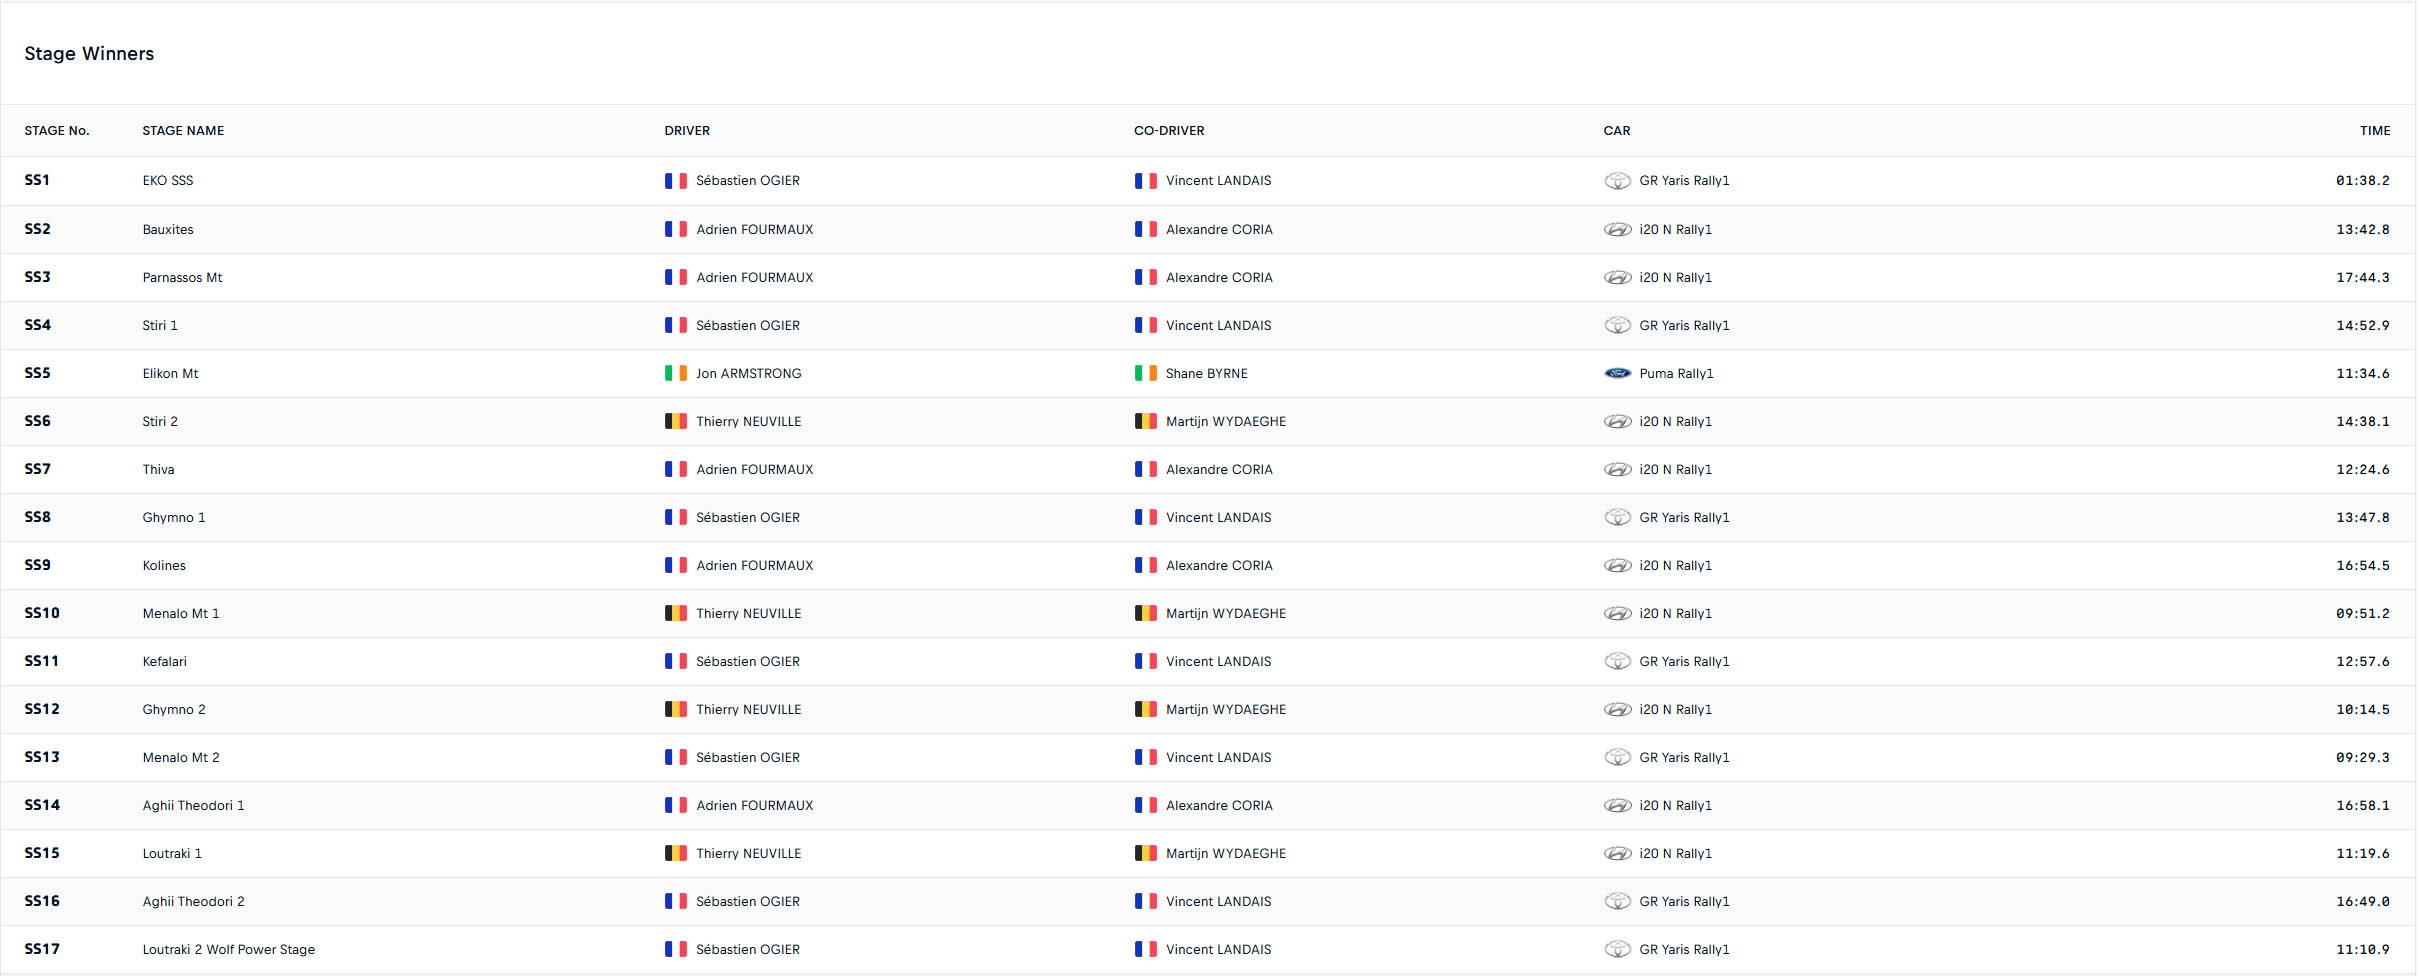2418x976 pixels.
Task: Click the STAGE NAME column header
Action: tap(183, 131)
